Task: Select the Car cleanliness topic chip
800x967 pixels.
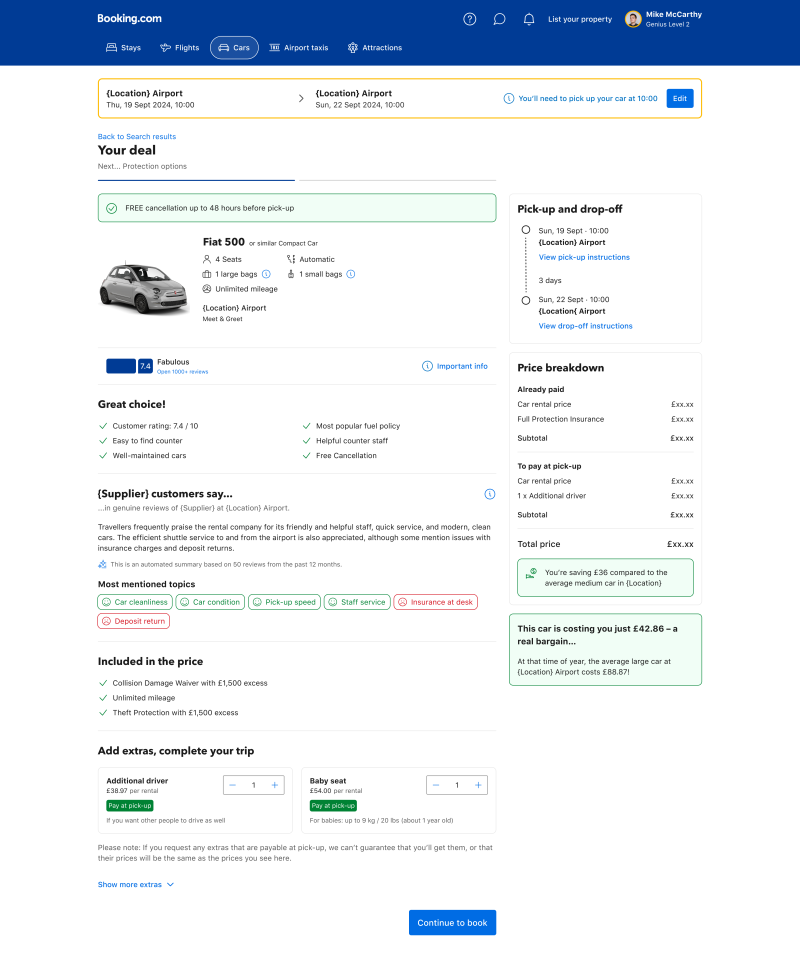Action: tap(134, 602)
